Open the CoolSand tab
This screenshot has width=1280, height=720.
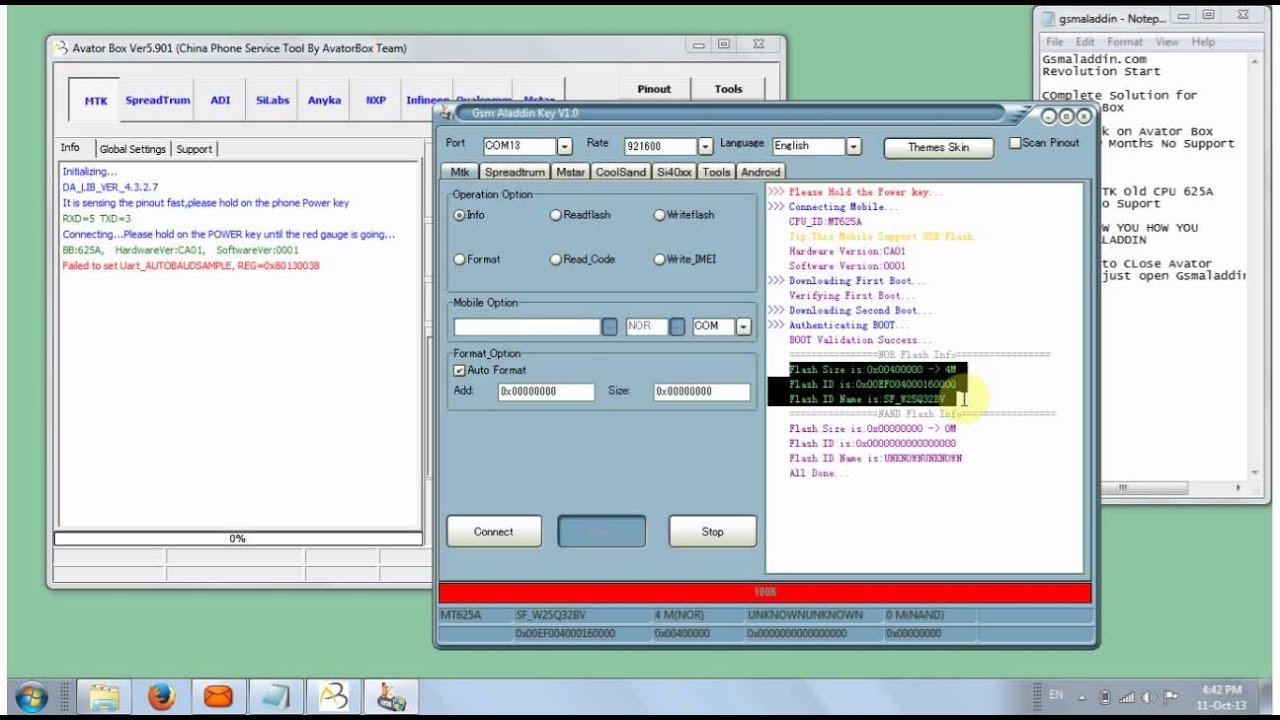coord(621,172)
